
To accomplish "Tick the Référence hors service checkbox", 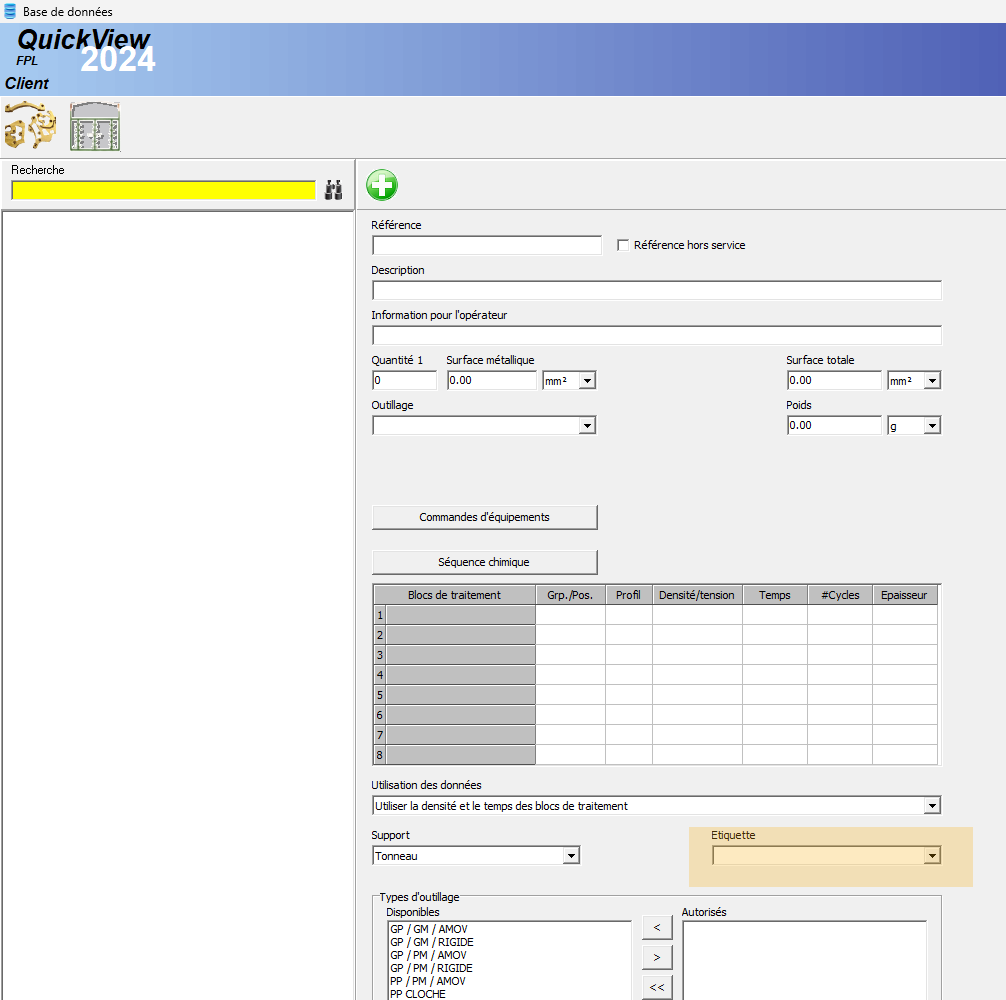I will [x=624, y=245].
